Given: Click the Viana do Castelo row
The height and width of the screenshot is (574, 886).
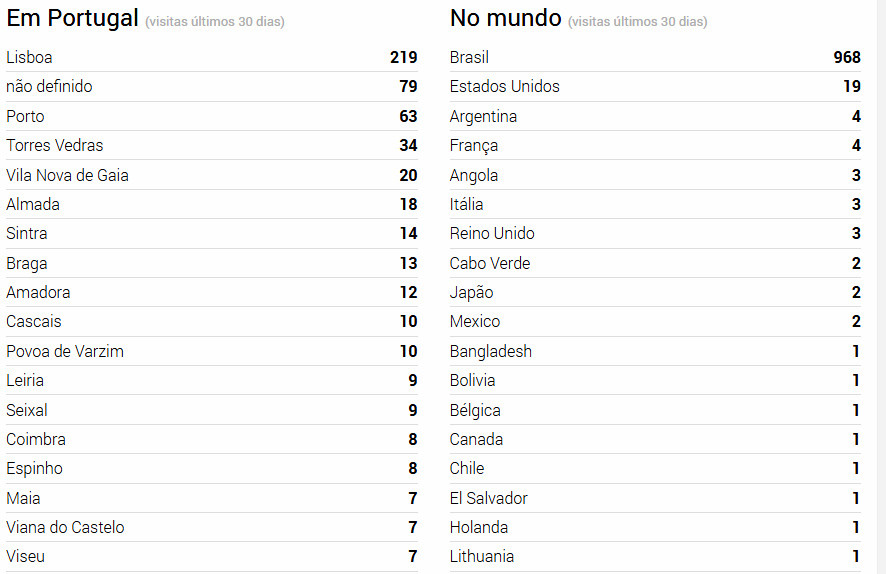Looking at the screenshot, I should [x=66, y=527].
